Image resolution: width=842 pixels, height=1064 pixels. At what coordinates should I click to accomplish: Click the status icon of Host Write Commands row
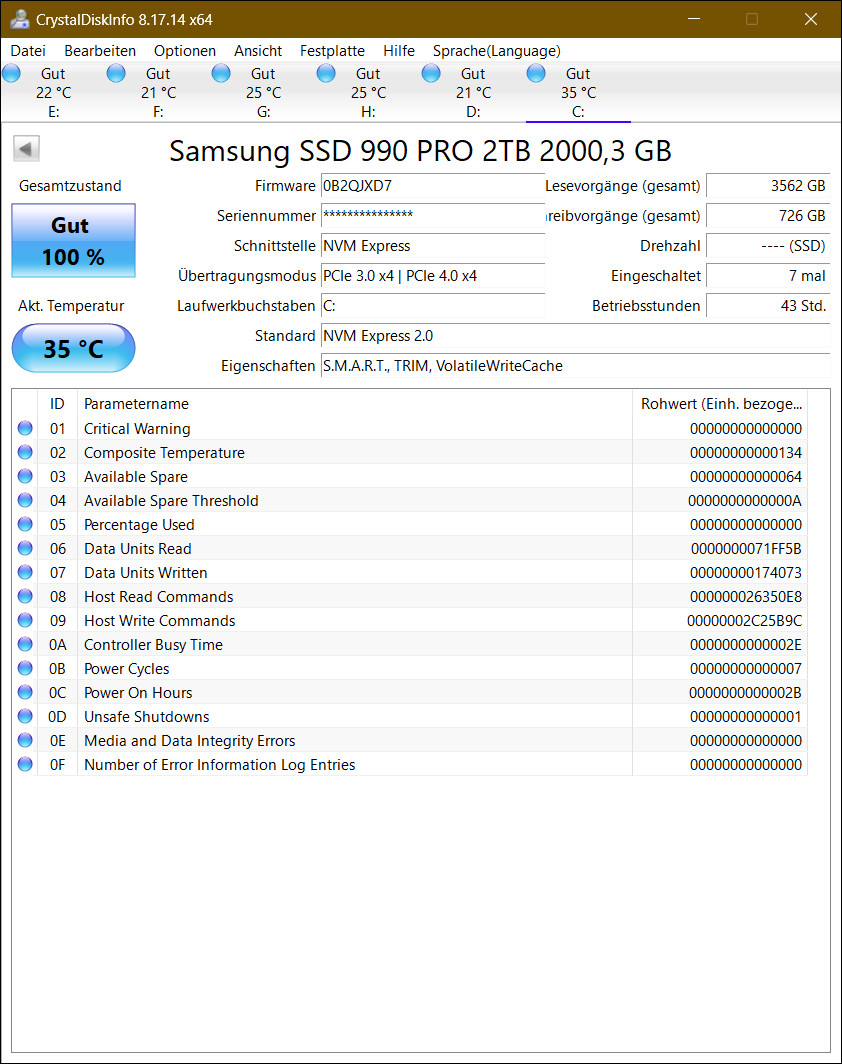tap(25, 620)
